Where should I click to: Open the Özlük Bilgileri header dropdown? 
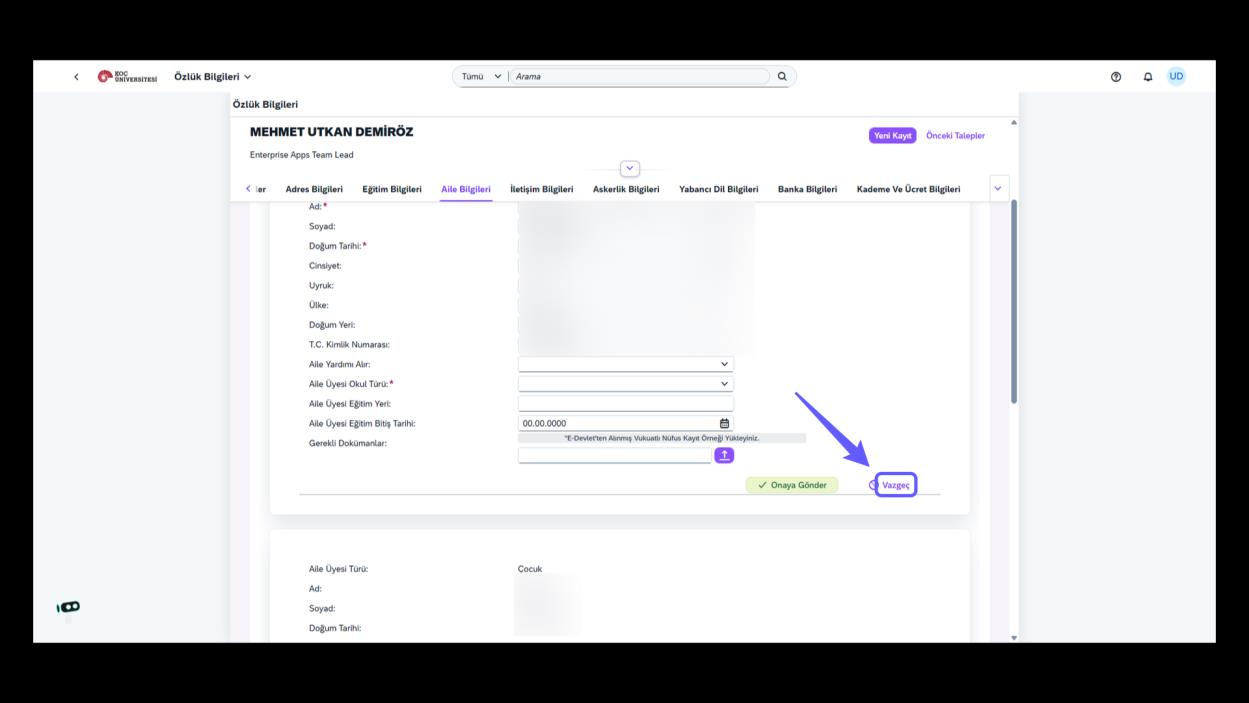point(213,77)
